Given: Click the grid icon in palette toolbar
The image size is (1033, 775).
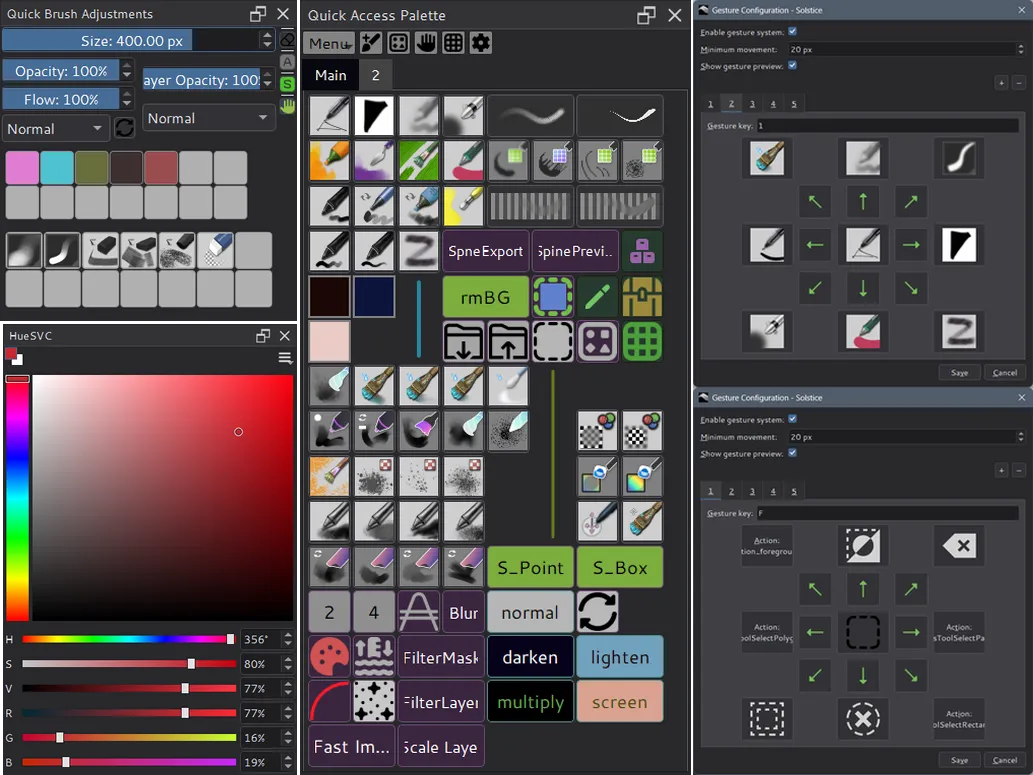Looking at the screenshot, I should coord(453,43).
